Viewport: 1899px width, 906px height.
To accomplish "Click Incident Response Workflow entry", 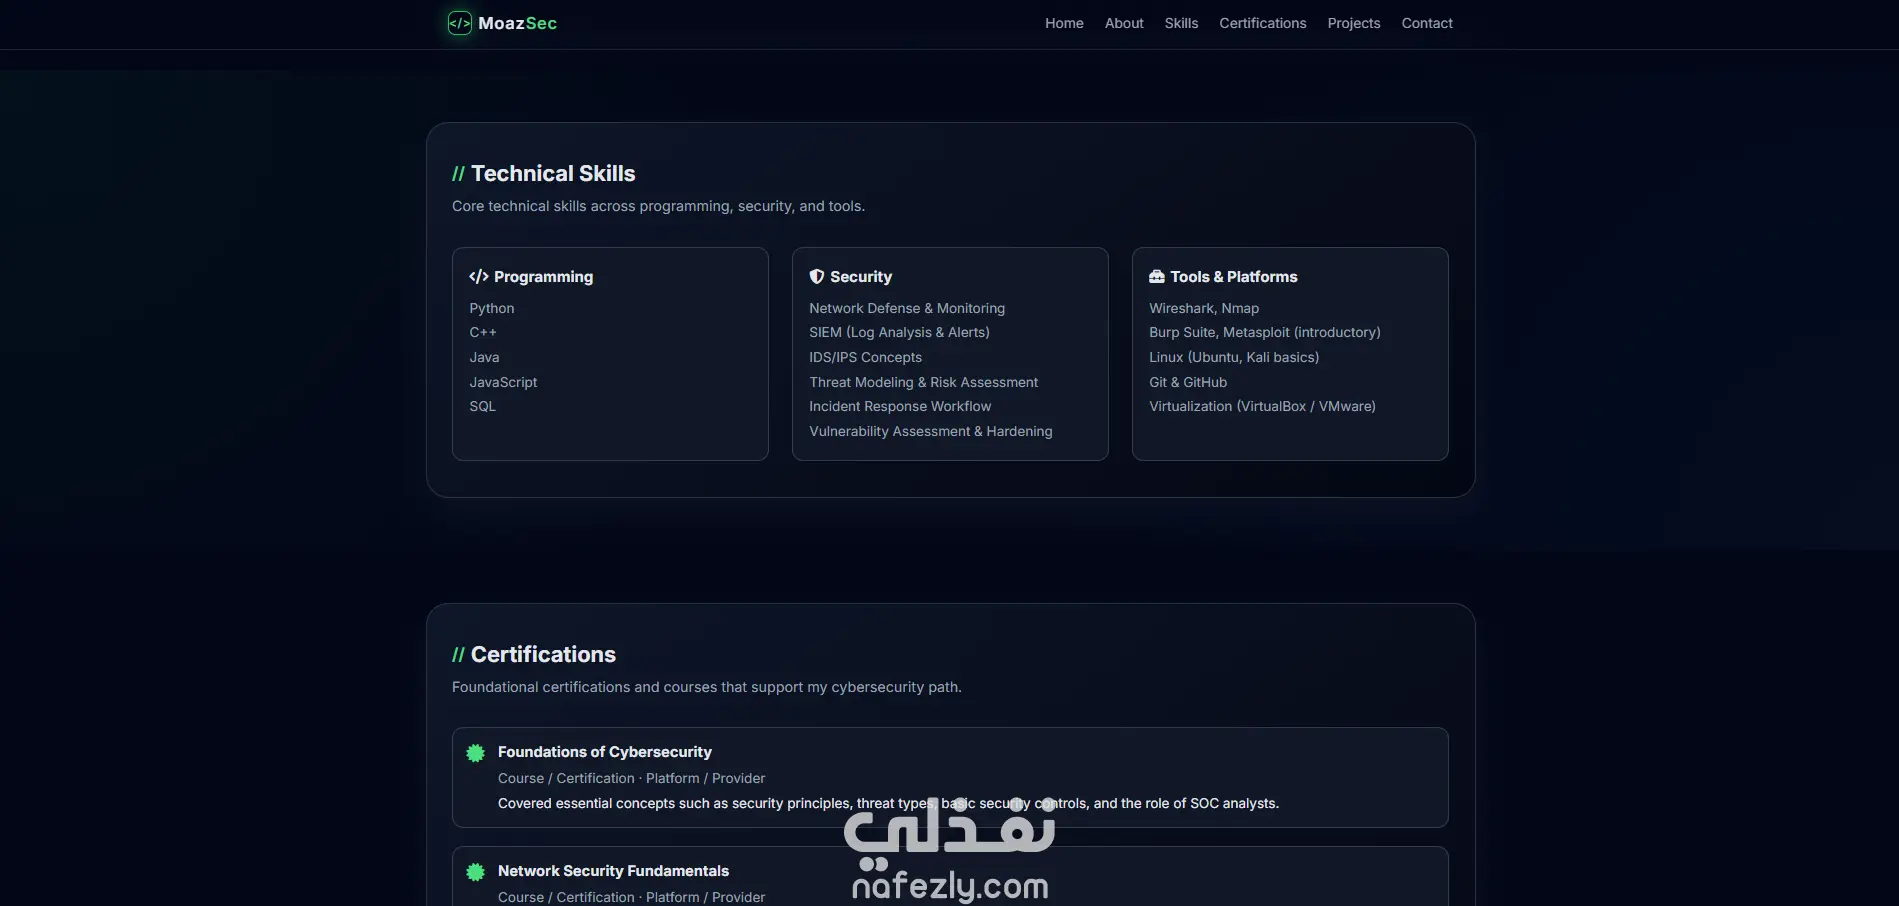I will (x=900, y=407).
